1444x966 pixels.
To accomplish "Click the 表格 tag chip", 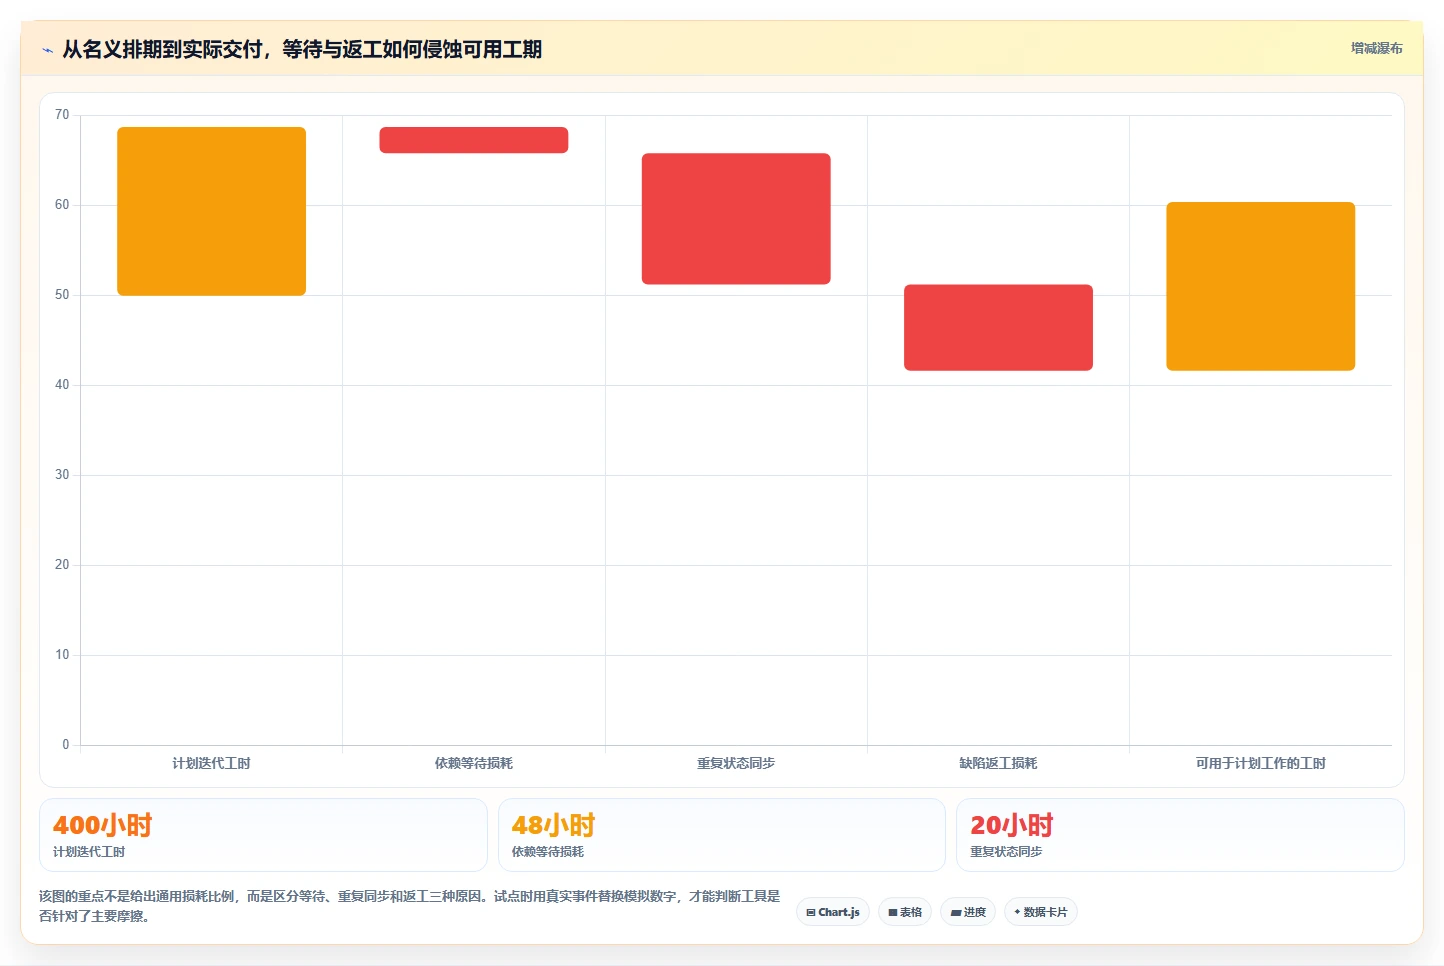I will pyautogui.click(x=905, y=912).
